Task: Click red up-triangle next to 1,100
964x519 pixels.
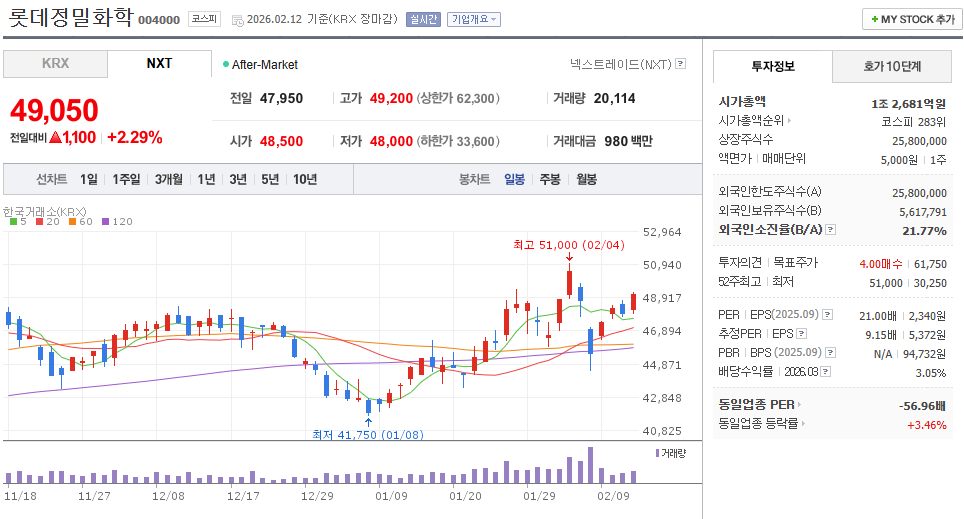Action: 55,137
